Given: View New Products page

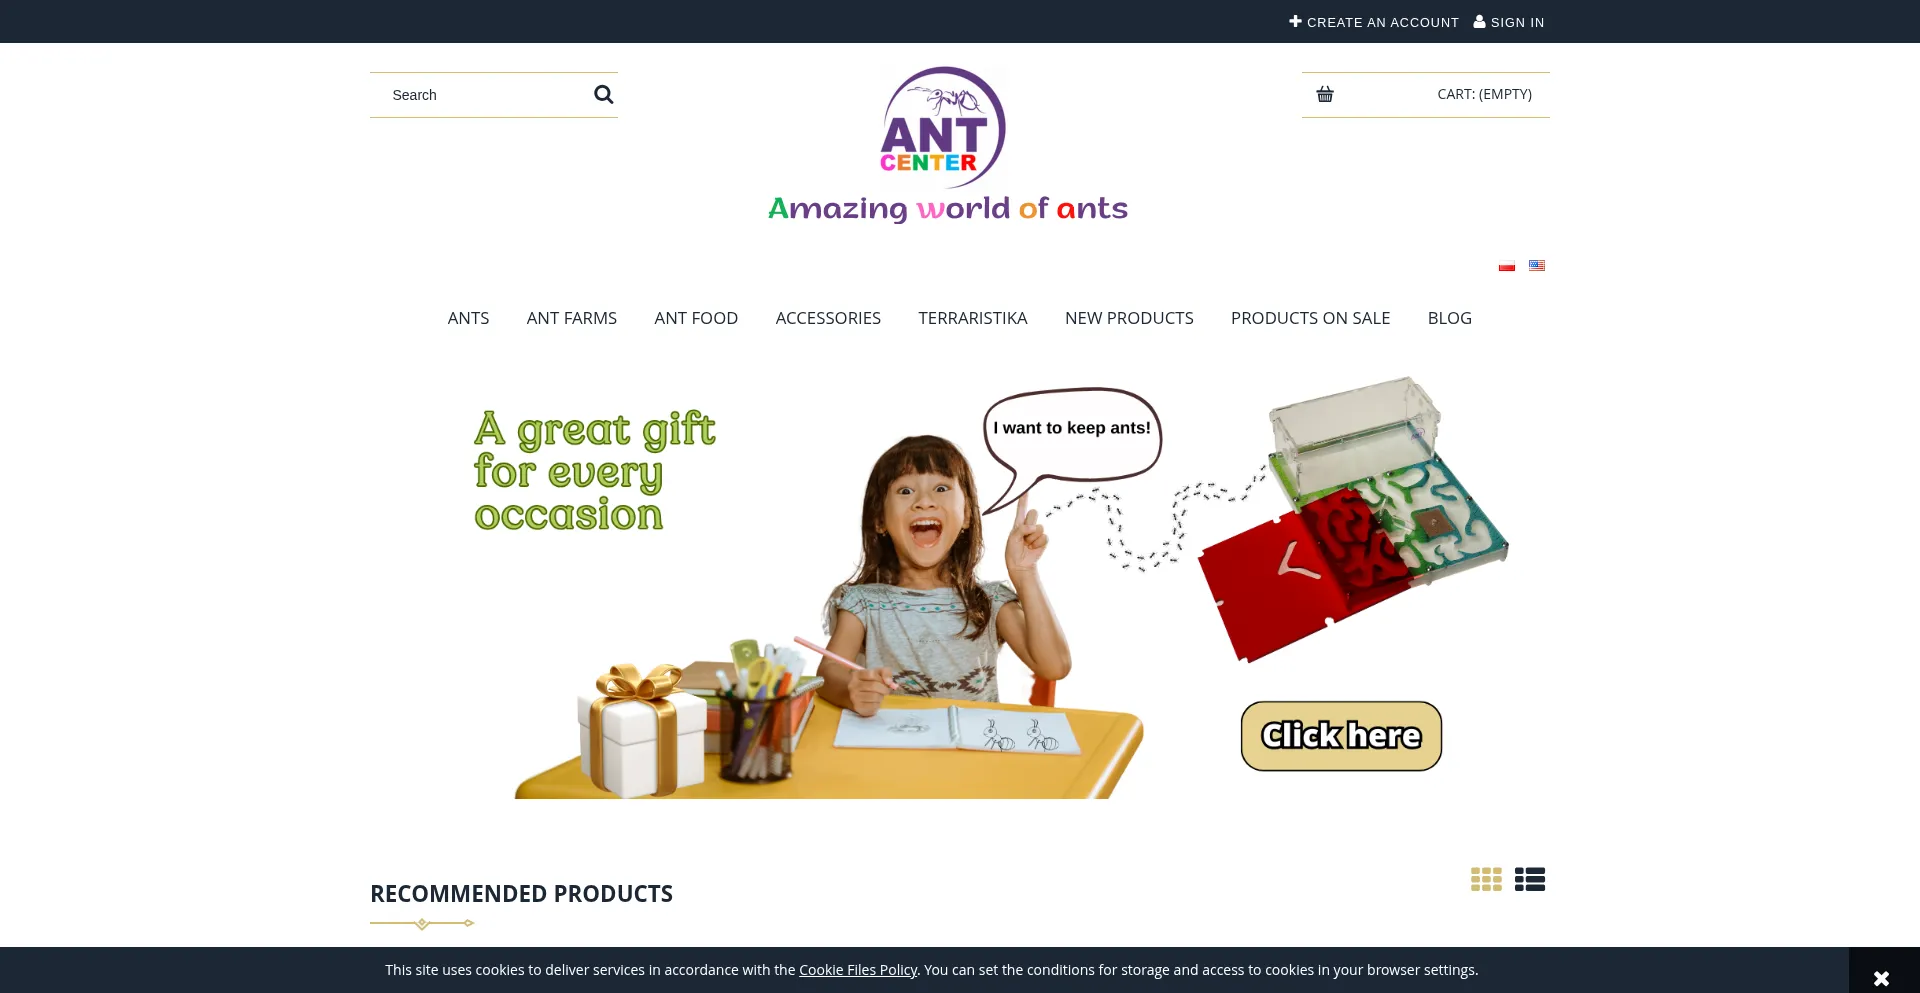Looking at the screenshot, I should click(x=1129, y=318).
